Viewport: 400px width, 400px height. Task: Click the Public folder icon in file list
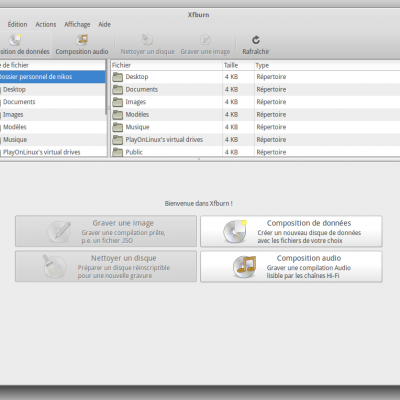pyautogui.click(x=117, y=152)
